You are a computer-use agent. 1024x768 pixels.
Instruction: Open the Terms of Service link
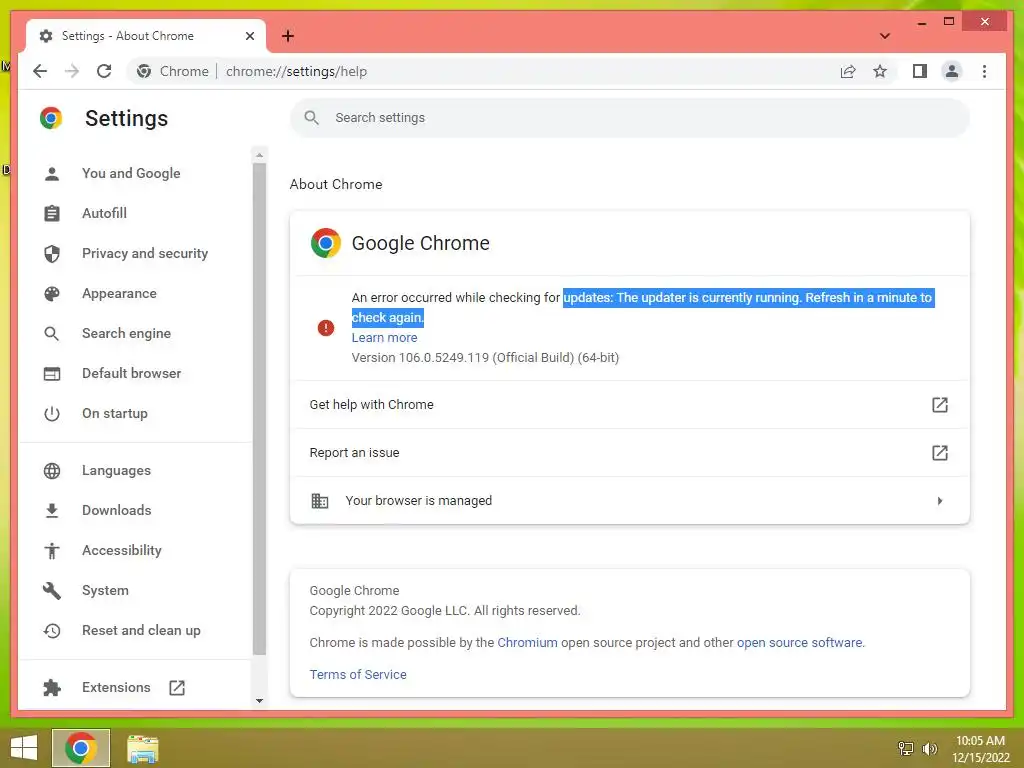357,675
